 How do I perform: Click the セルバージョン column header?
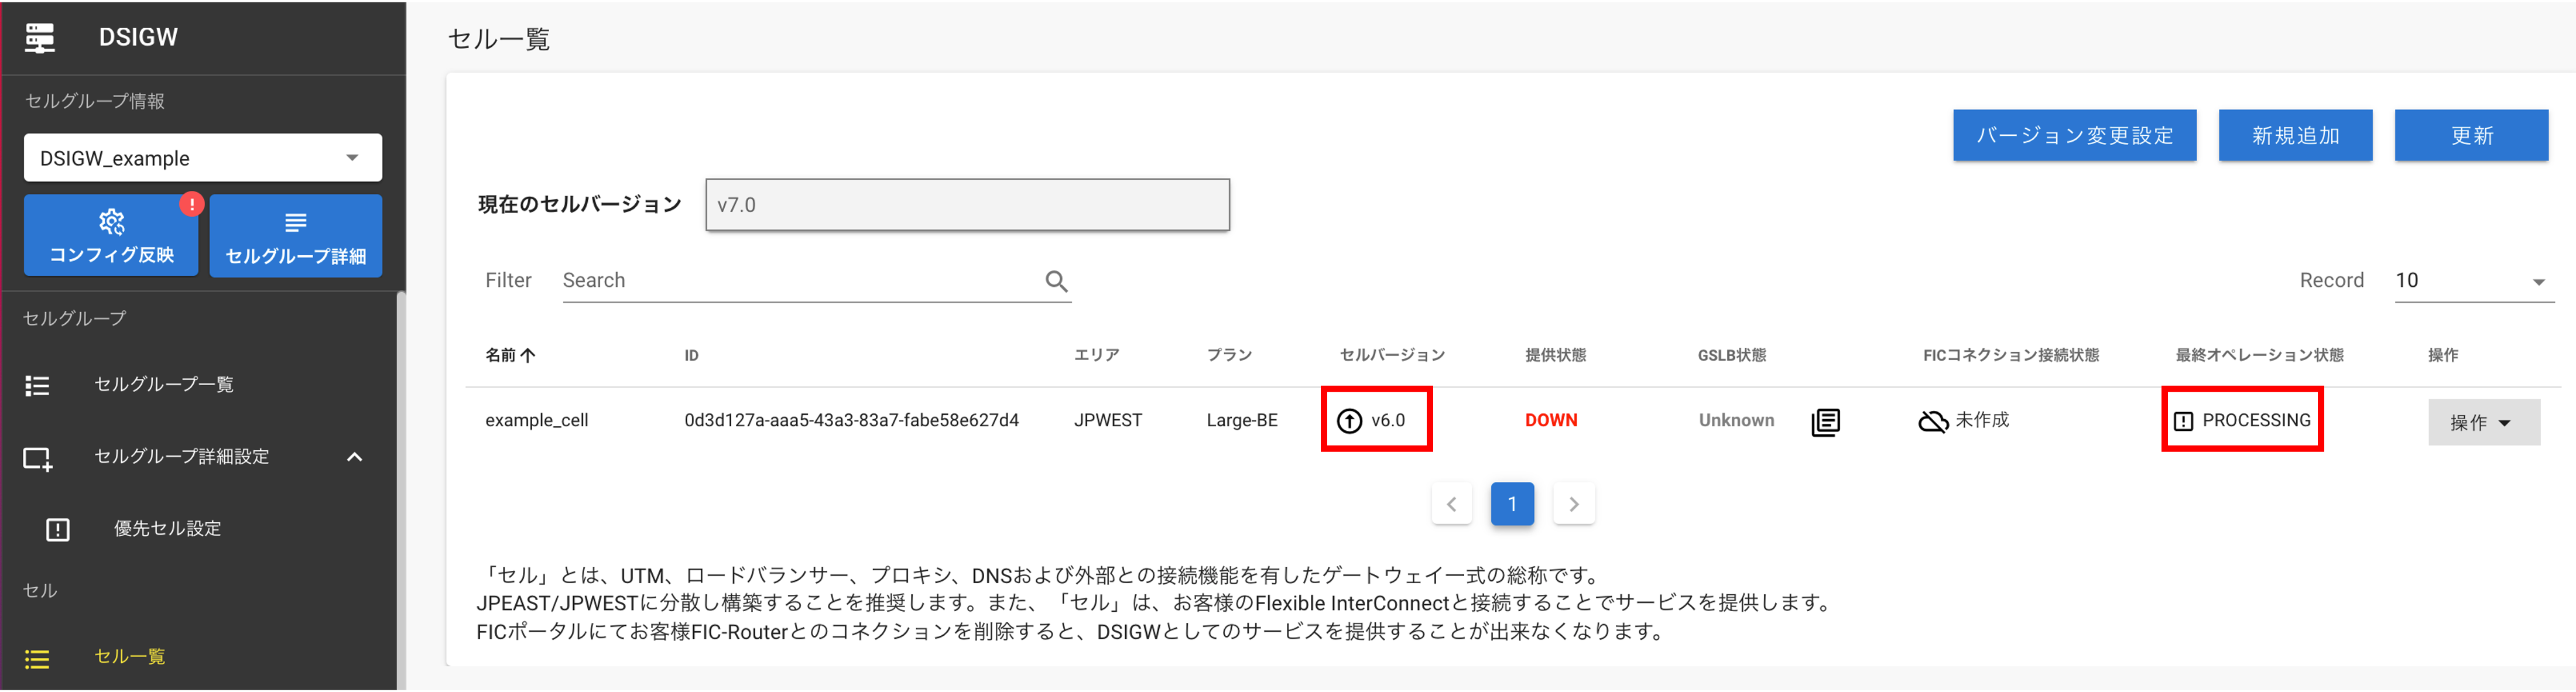[1392, 355]
